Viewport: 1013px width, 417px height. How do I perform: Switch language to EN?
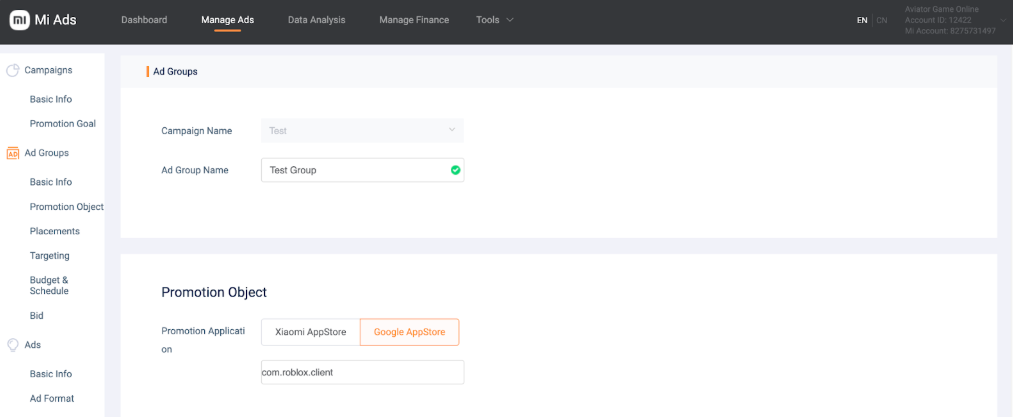(862, 20)
